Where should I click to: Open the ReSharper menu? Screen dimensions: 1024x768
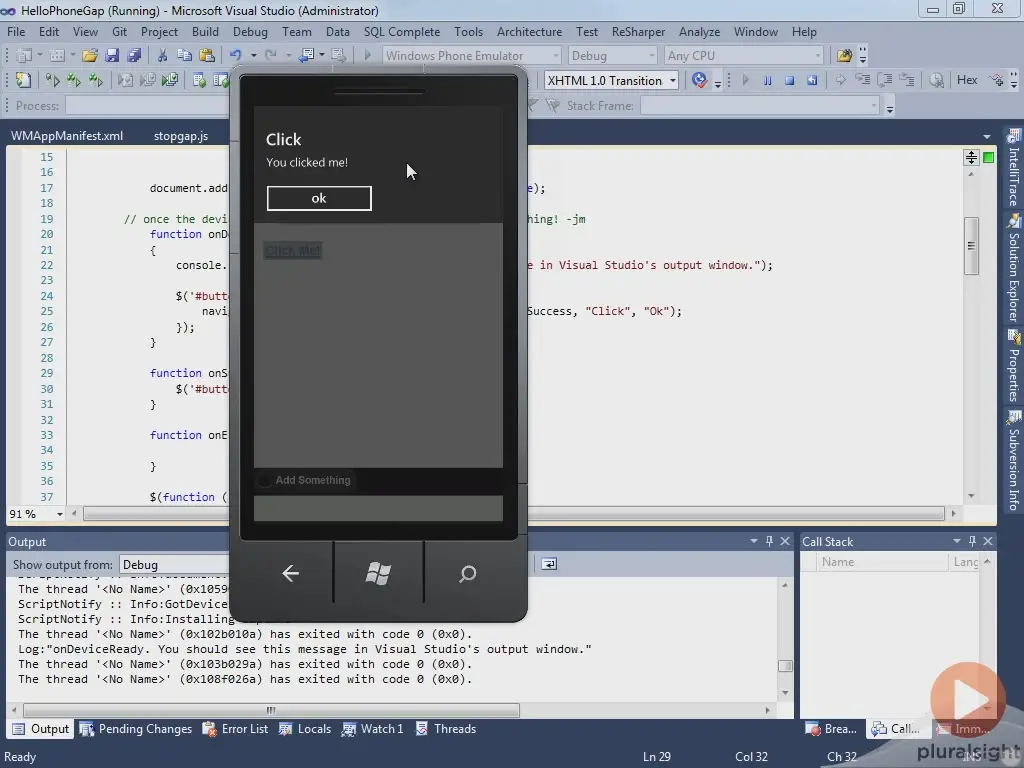[x=638, y=31]
